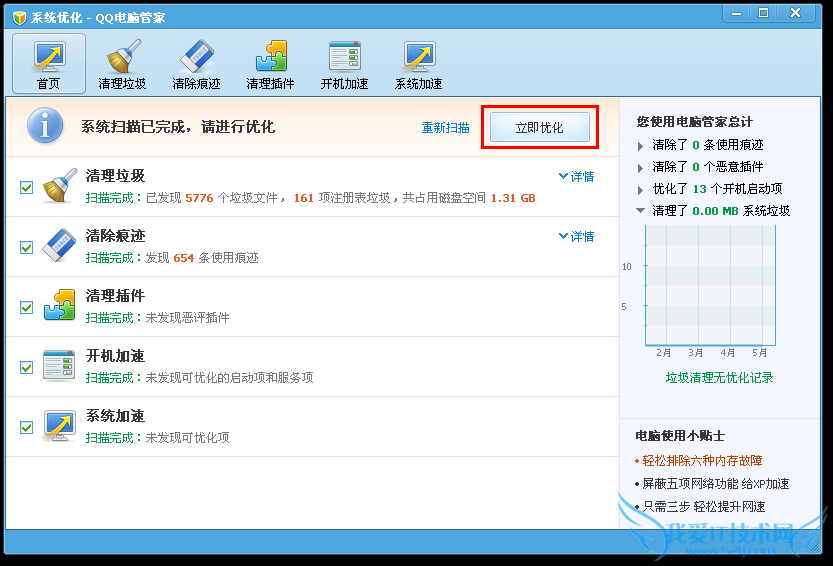Open the 清理垃圾 broom toolbar icon
The height and width of the screenshot is (566, 833).
coord(123,64)
